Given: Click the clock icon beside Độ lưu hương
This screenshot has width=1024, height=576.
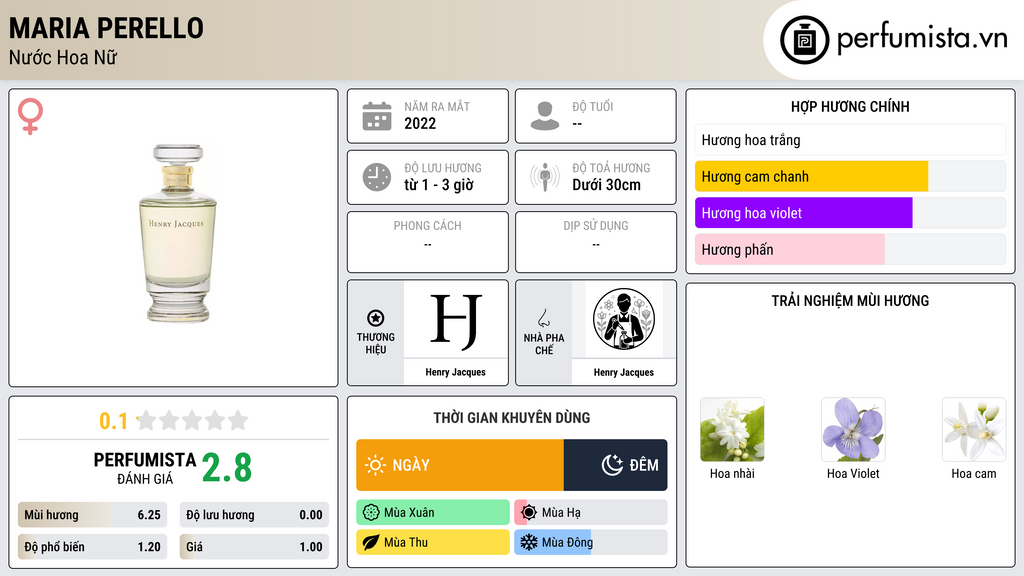Looking at the screenshot, I should (377, 177).
